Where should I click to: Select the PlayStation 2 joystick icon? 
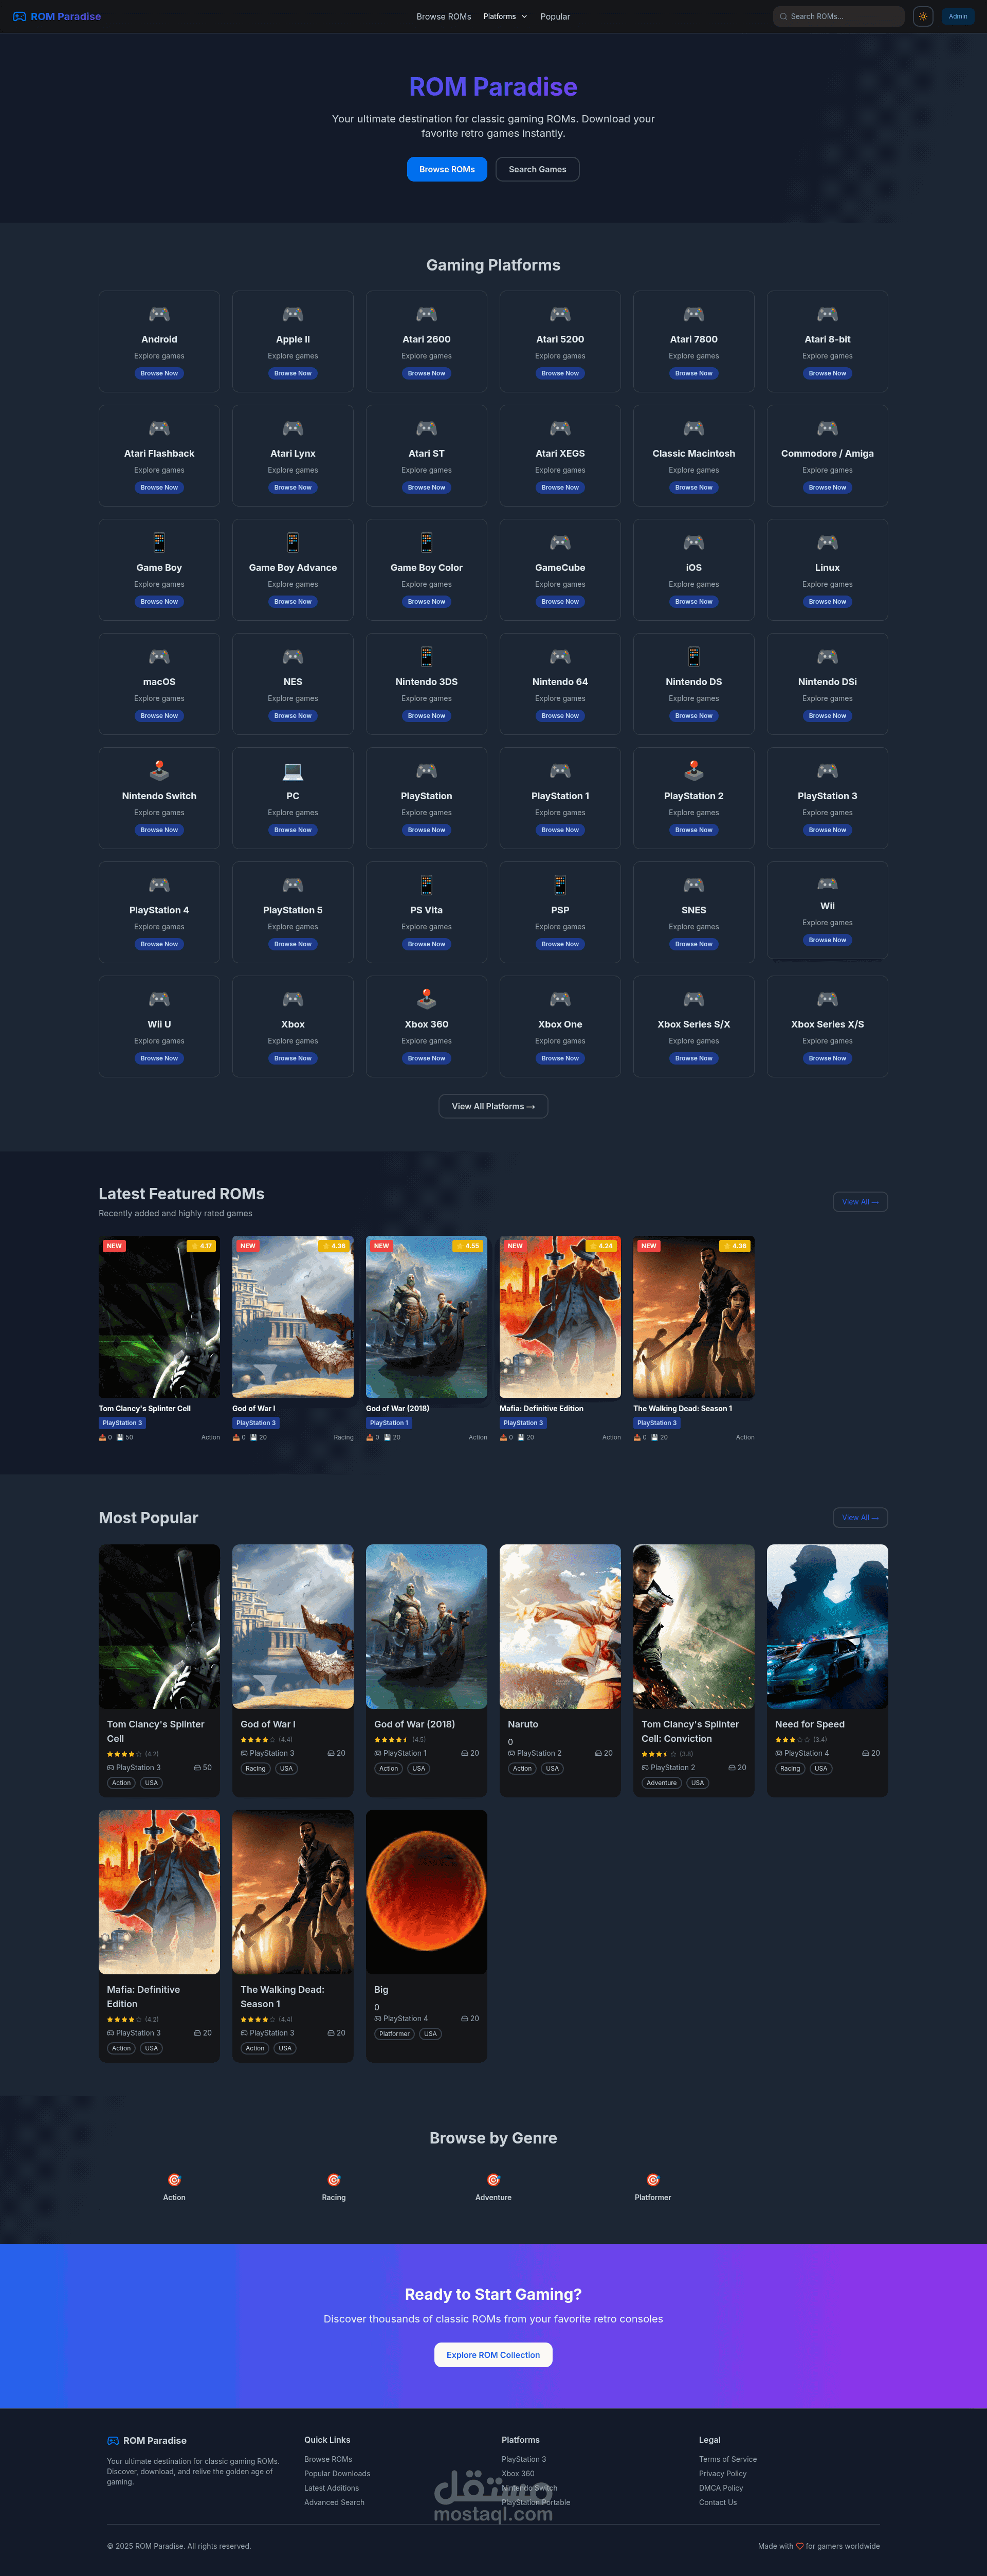coord(694,771)
